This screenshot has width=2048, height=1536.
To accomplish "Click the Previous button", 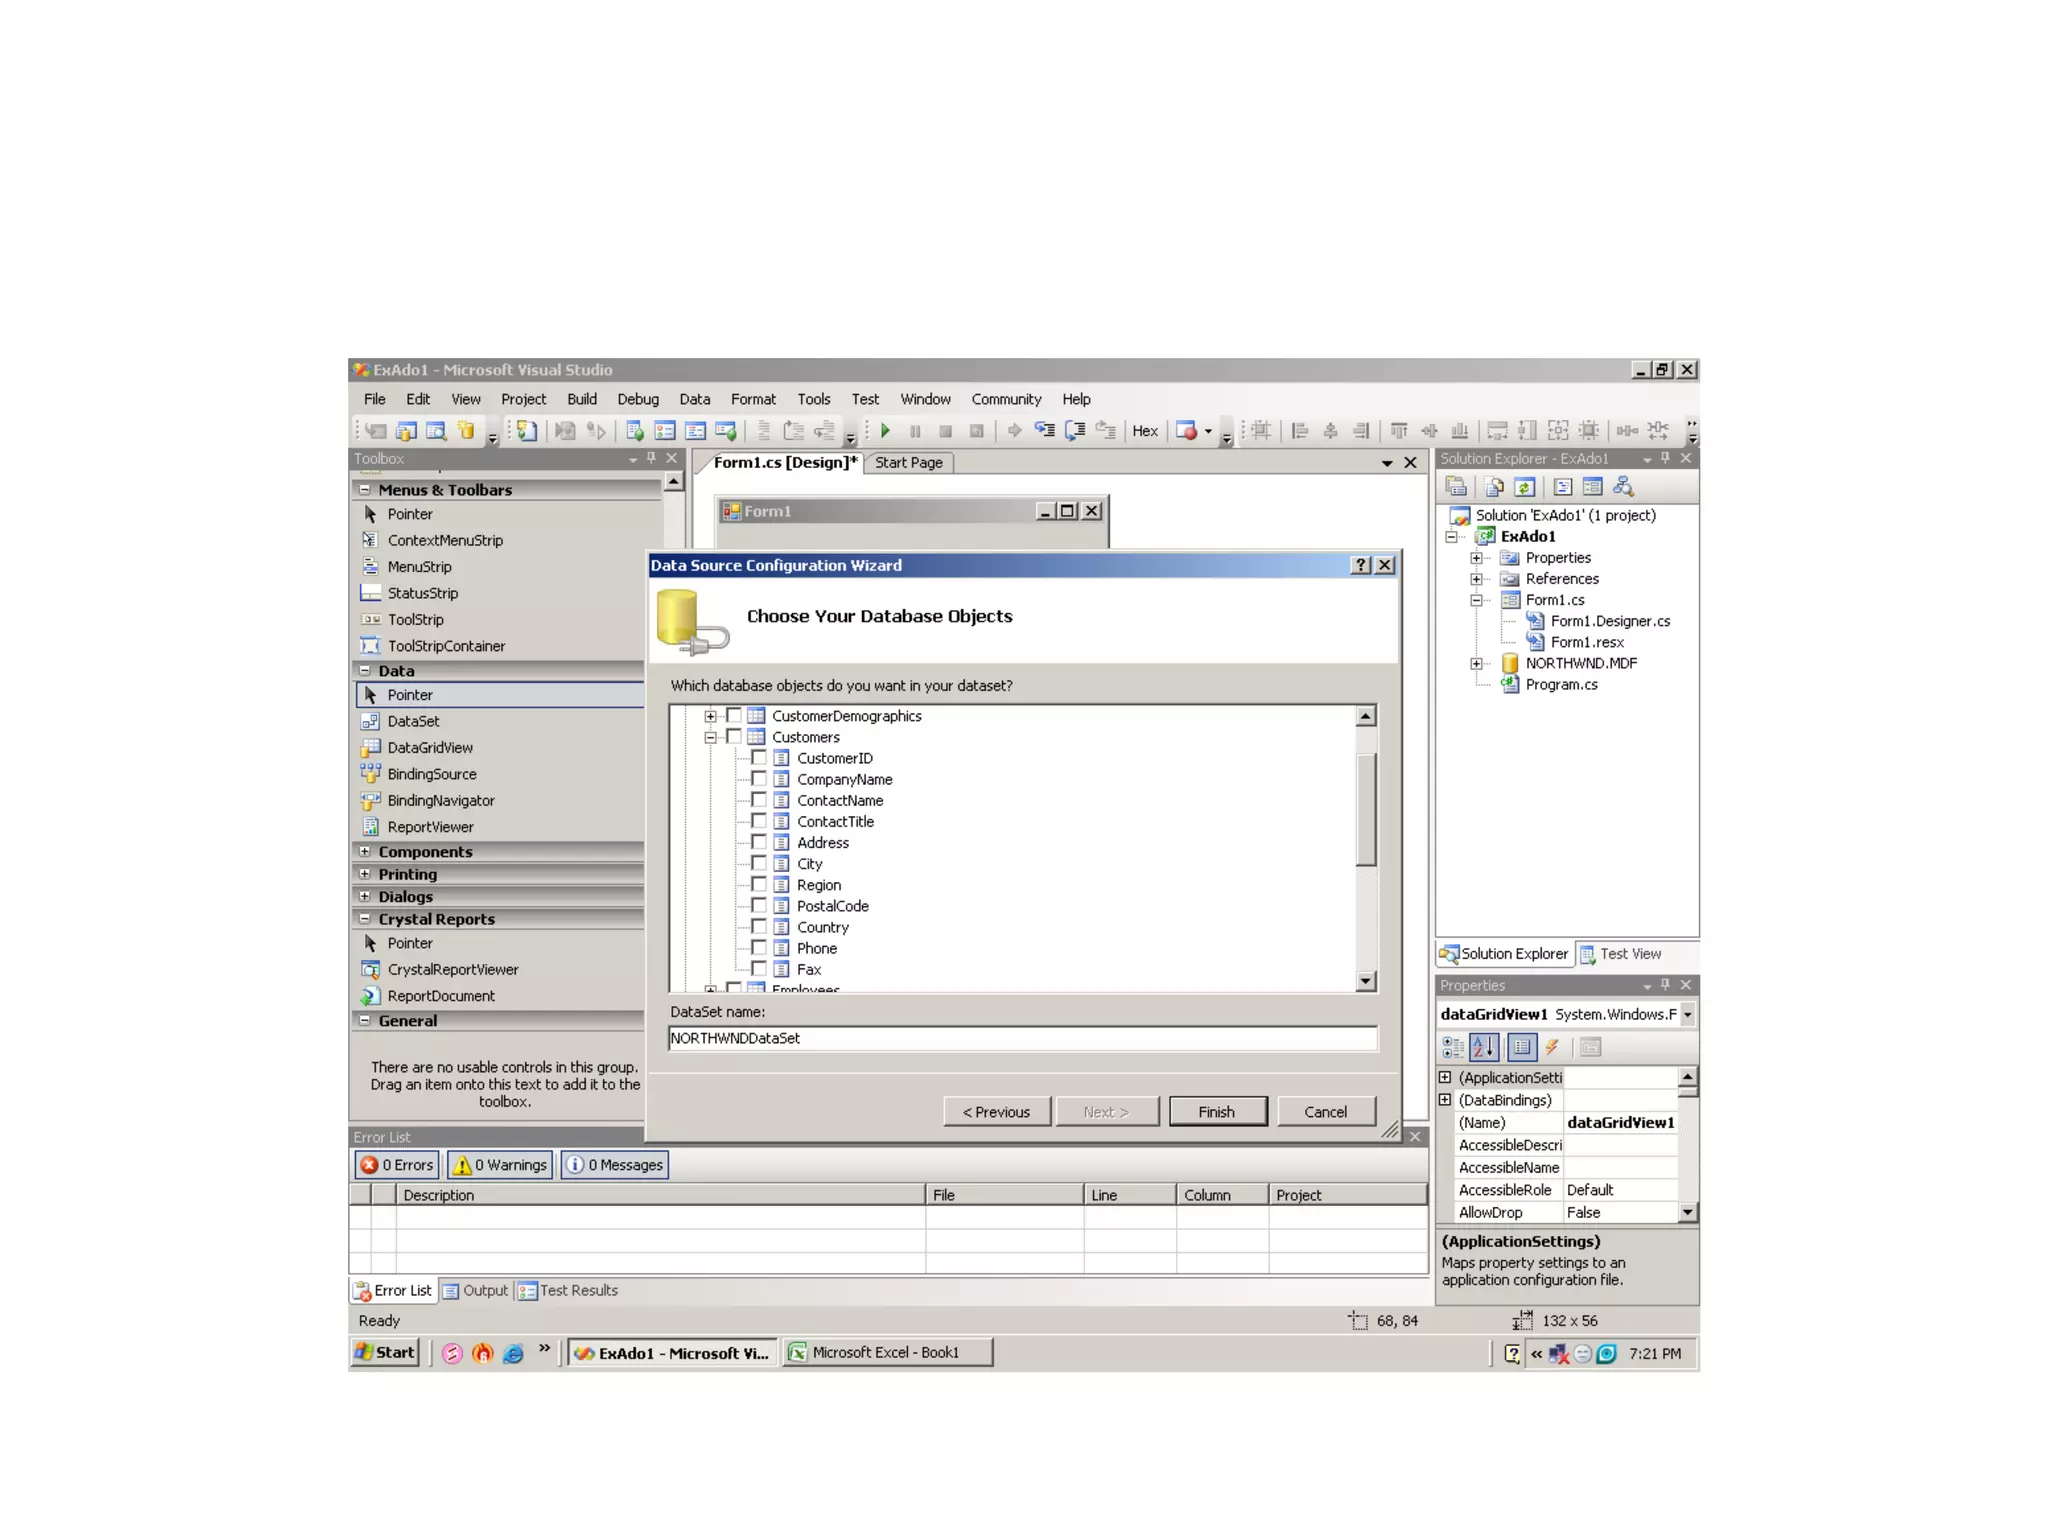I will (x=996, y=1112).
